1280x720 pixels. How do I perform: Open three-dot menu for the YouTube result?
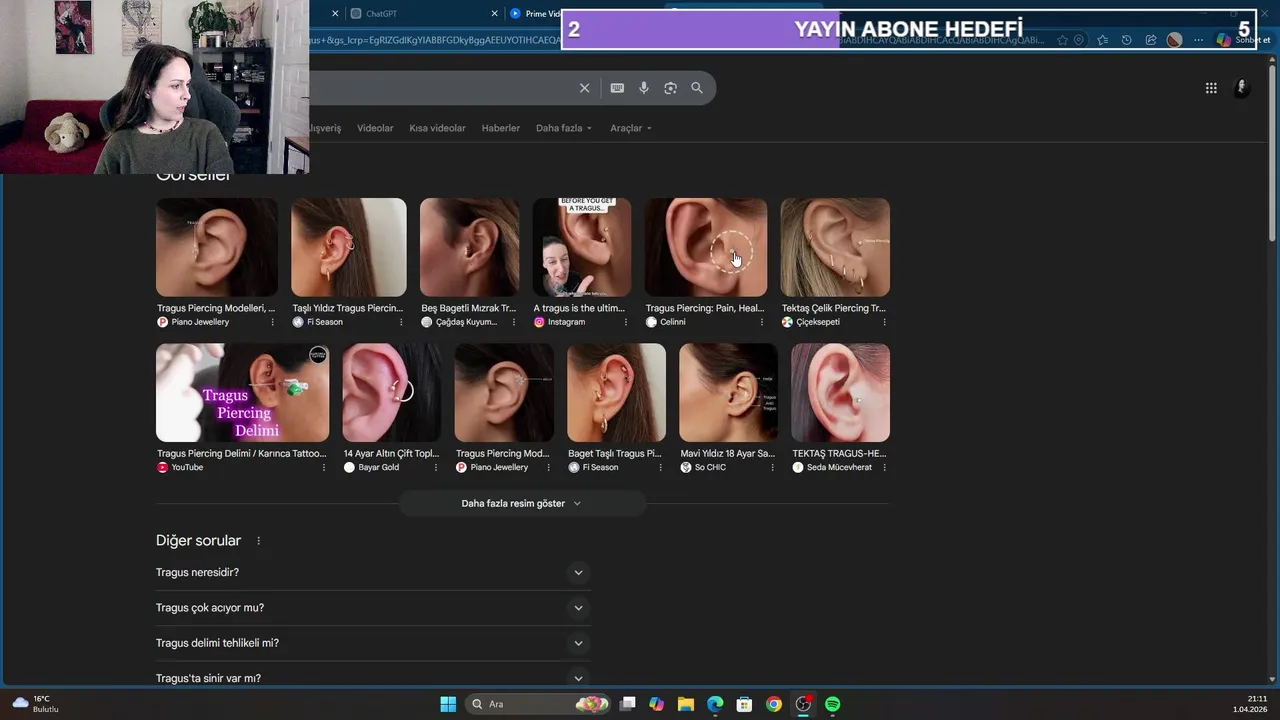[324, 467]
